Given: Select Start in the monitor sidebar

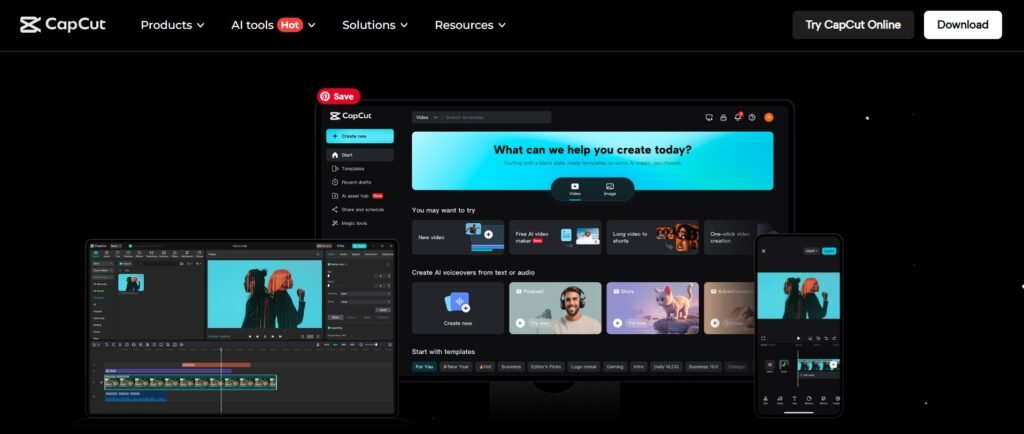Looking at the screenshot, I should [360, 155].
